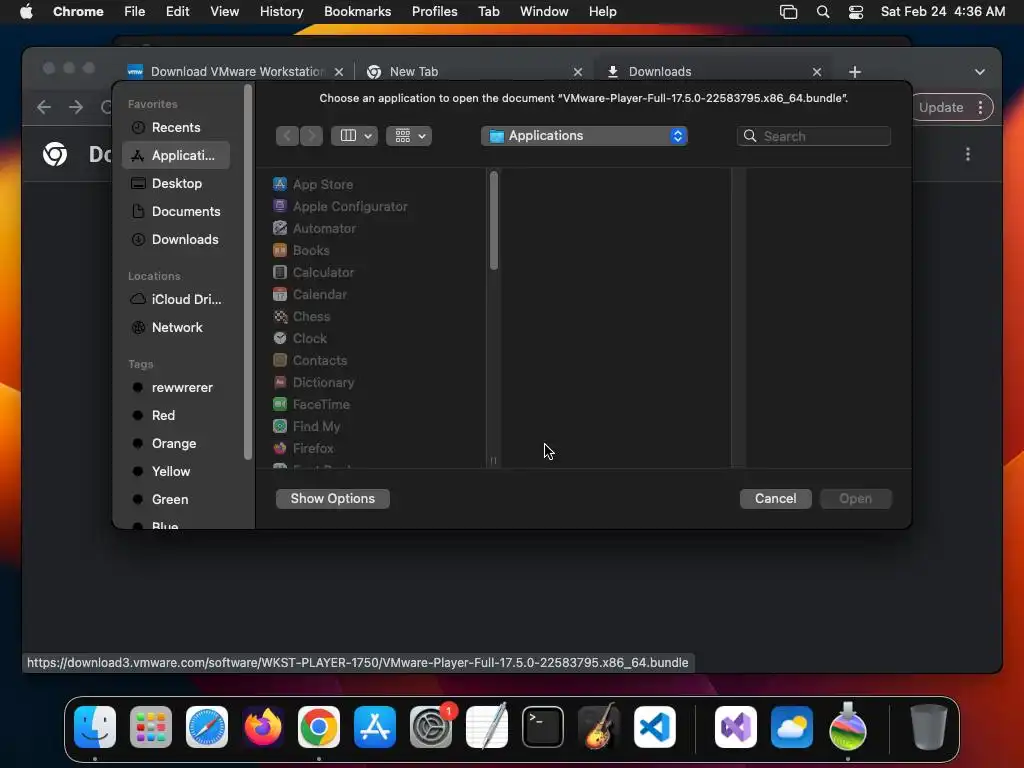This screenshot has height=768, width=1024.
Task: Open Downloads page three-dot menu
Action: pos(968,154)
